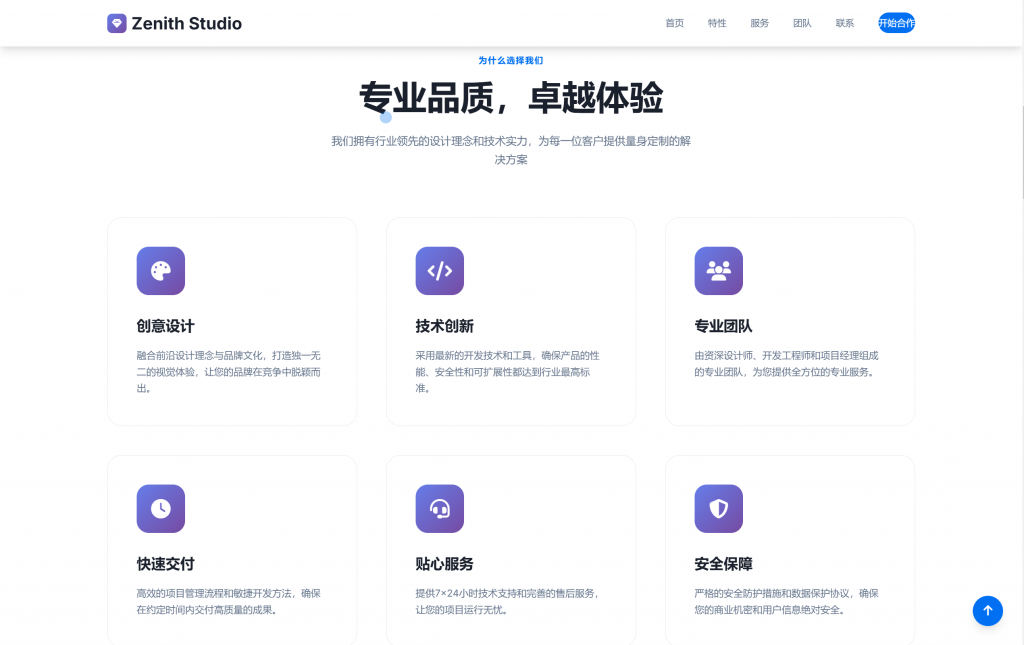Click the Zenith Studio logo icon
Viewport: 1024px width, 645px height.
click(x=115, y=22)
